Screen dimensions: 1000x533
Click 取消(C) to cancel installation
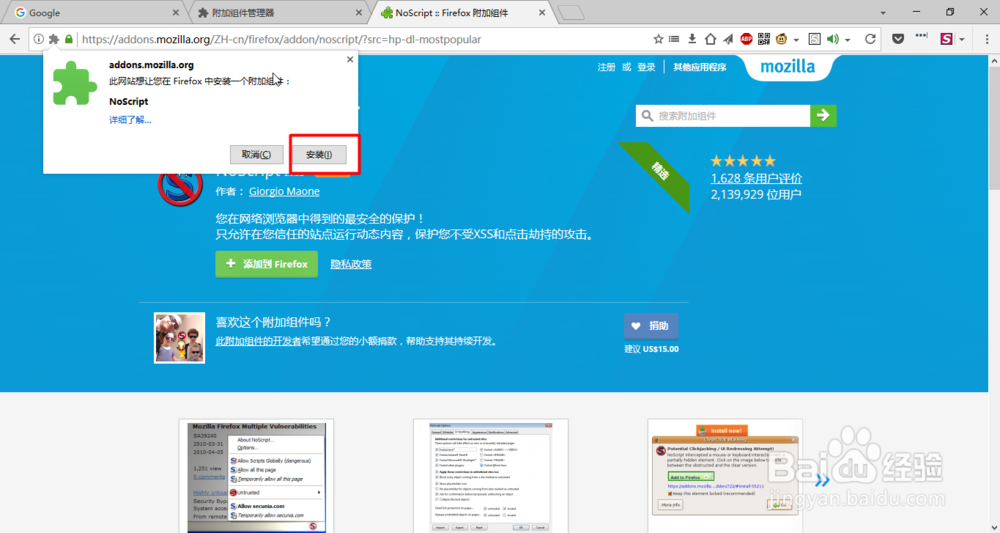(x=256, y=154)
